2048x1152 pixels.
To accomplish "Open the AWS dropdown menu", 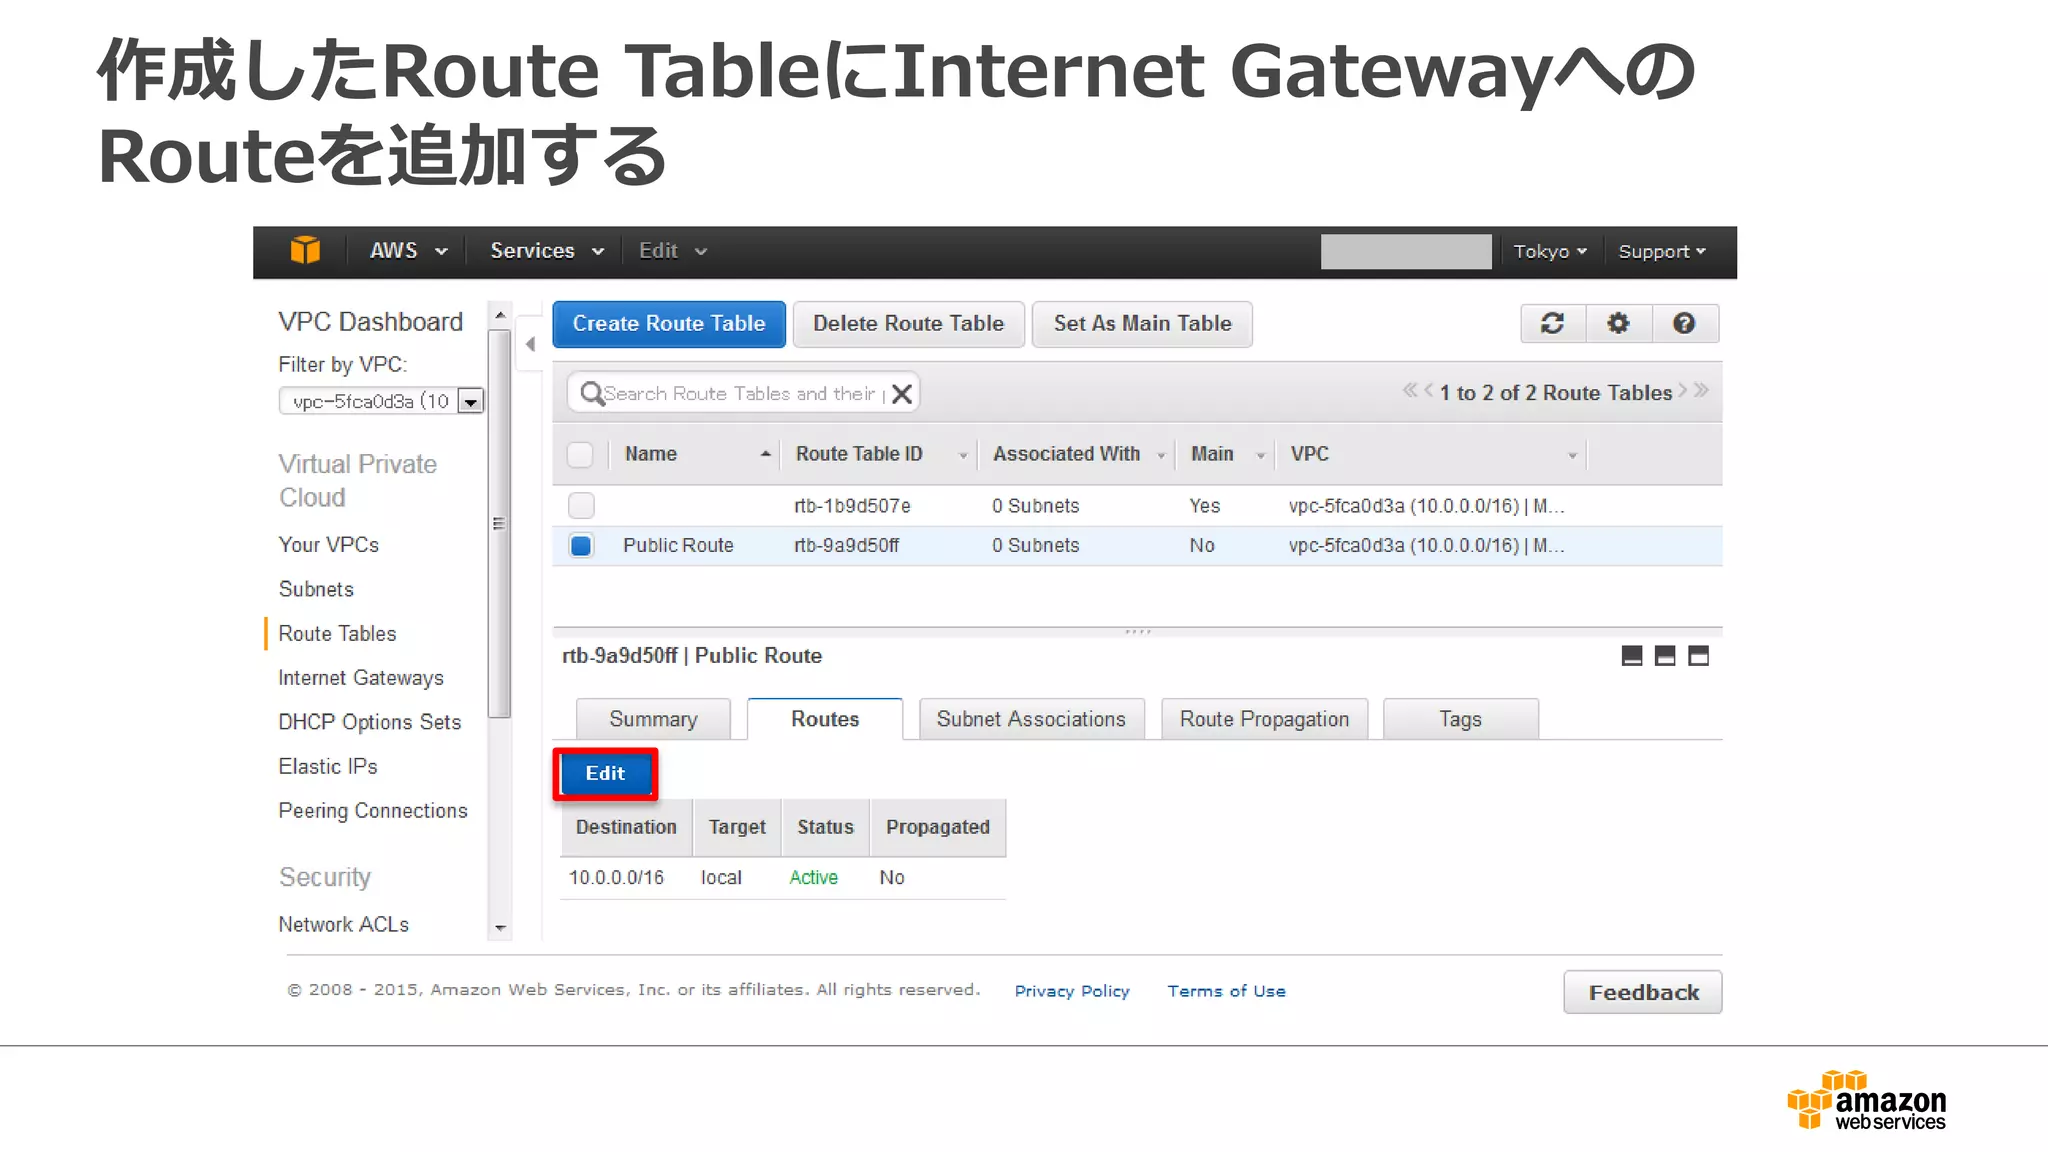I will tap(408, 251).
